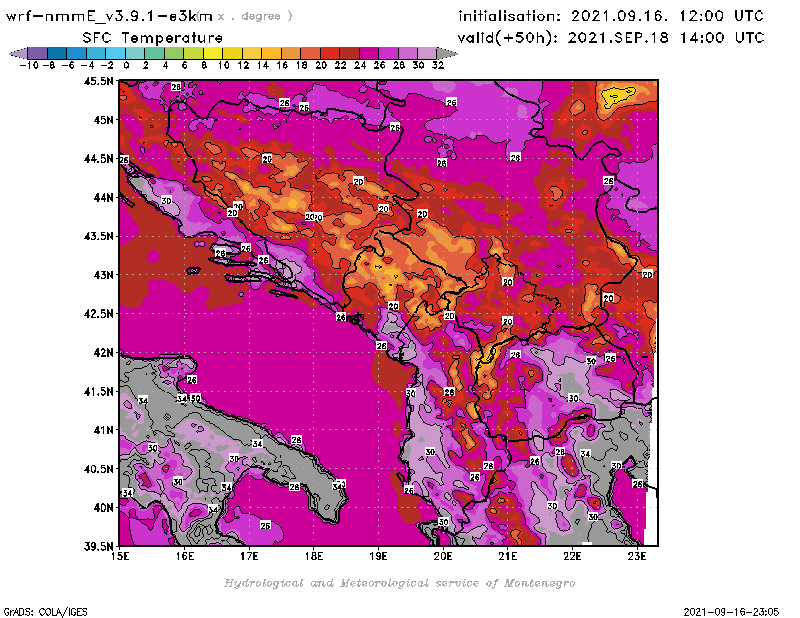Screen dimensions: 800x618
Task: Click the '45.5N' latitude label
Action: [x=98, y=81]
